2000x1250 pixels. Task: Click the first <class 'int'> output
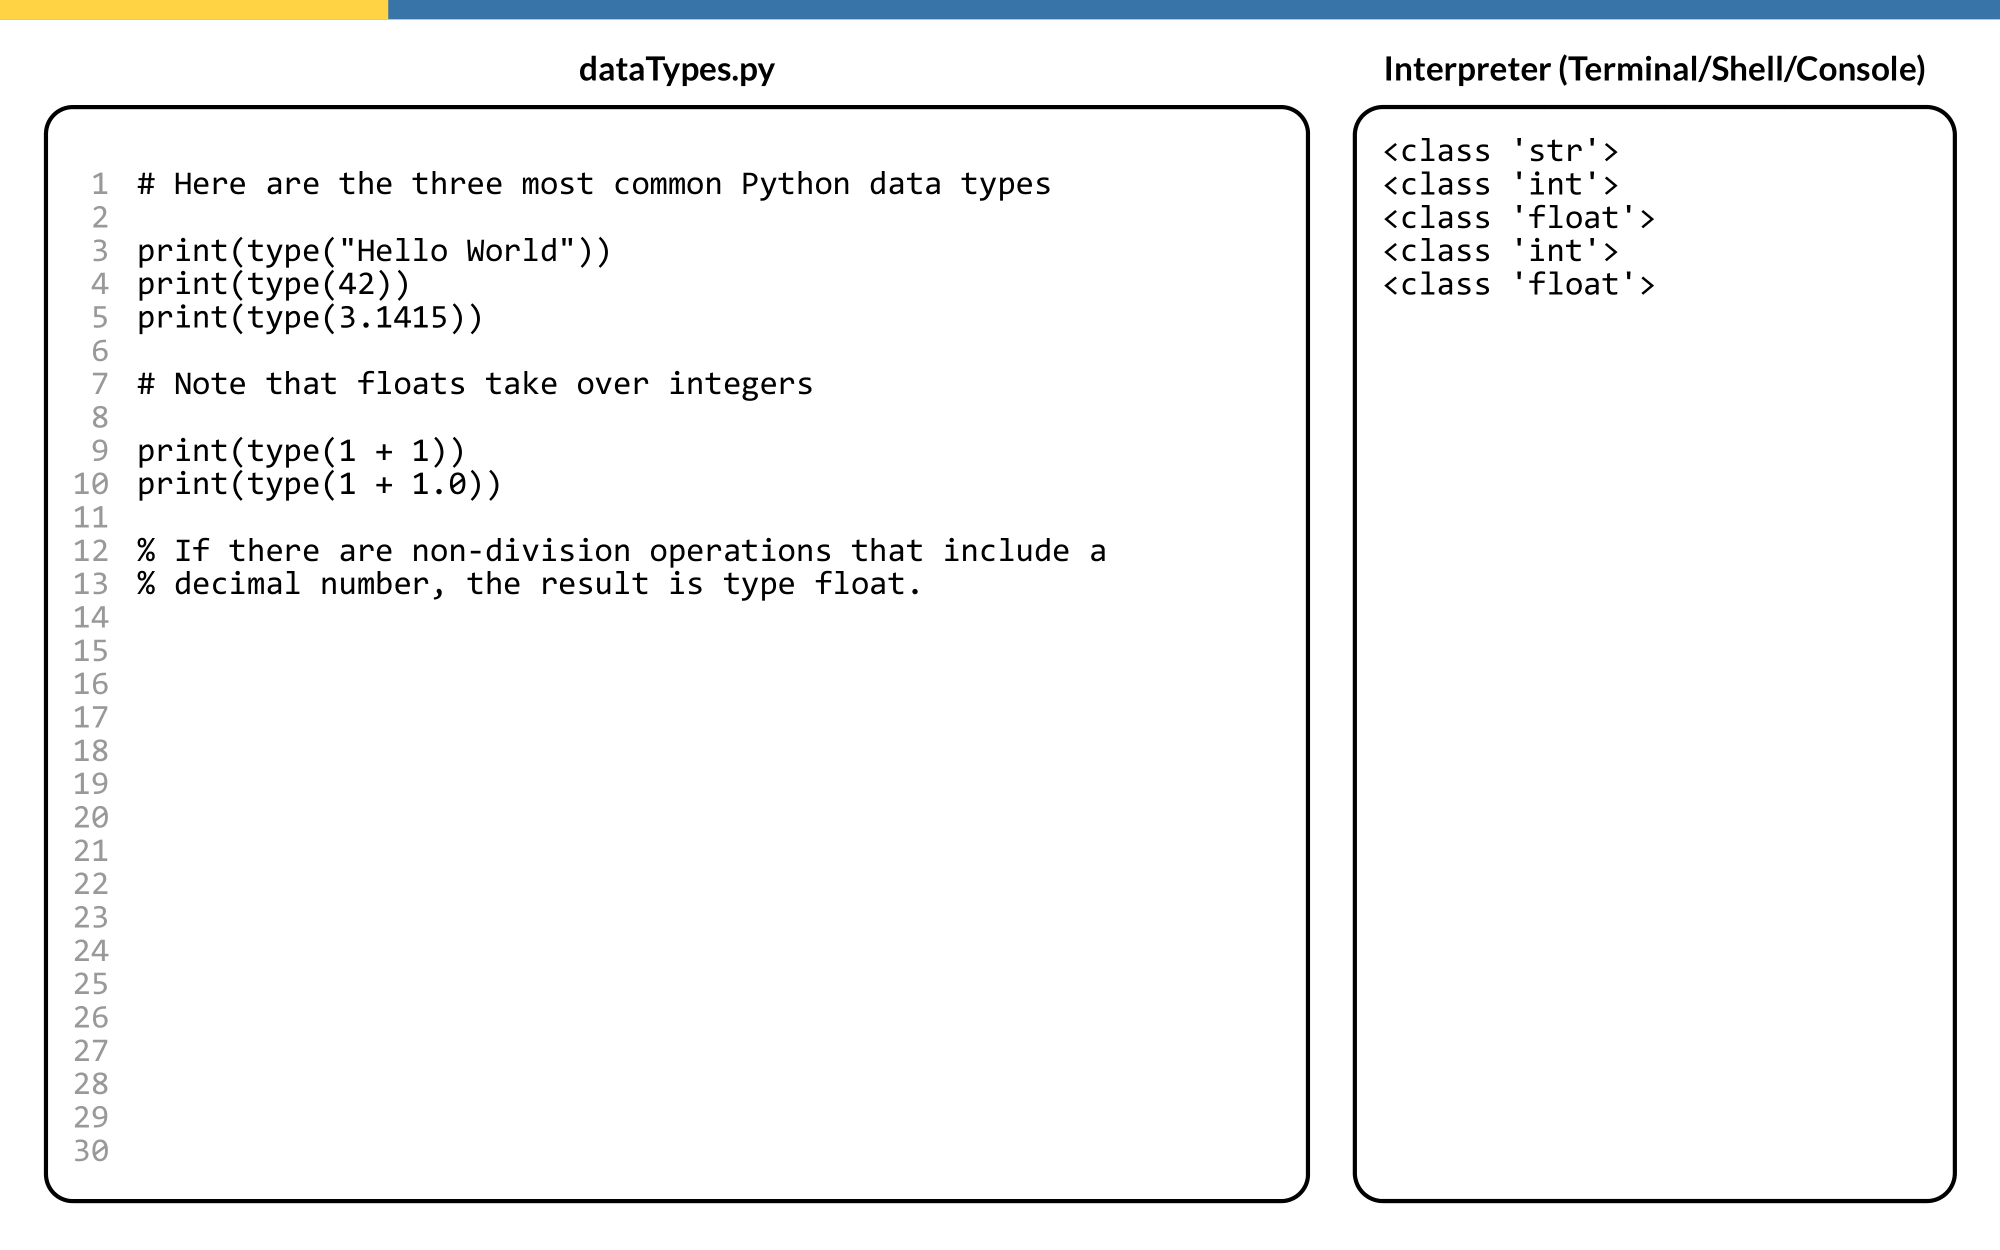click(x=1500, y=185)
